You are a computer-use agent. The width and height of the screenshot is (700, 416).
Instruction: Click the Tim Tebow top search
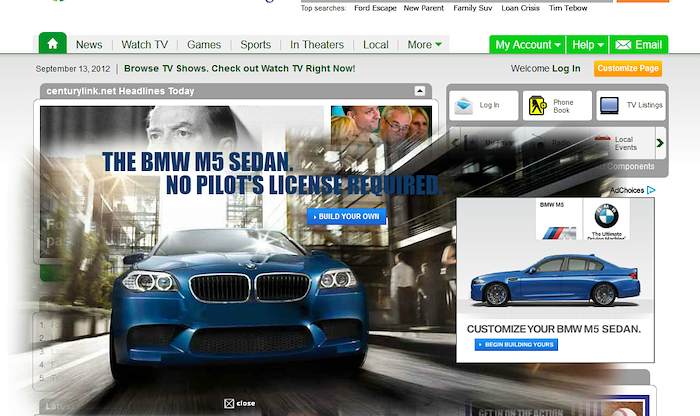point(568,8)
